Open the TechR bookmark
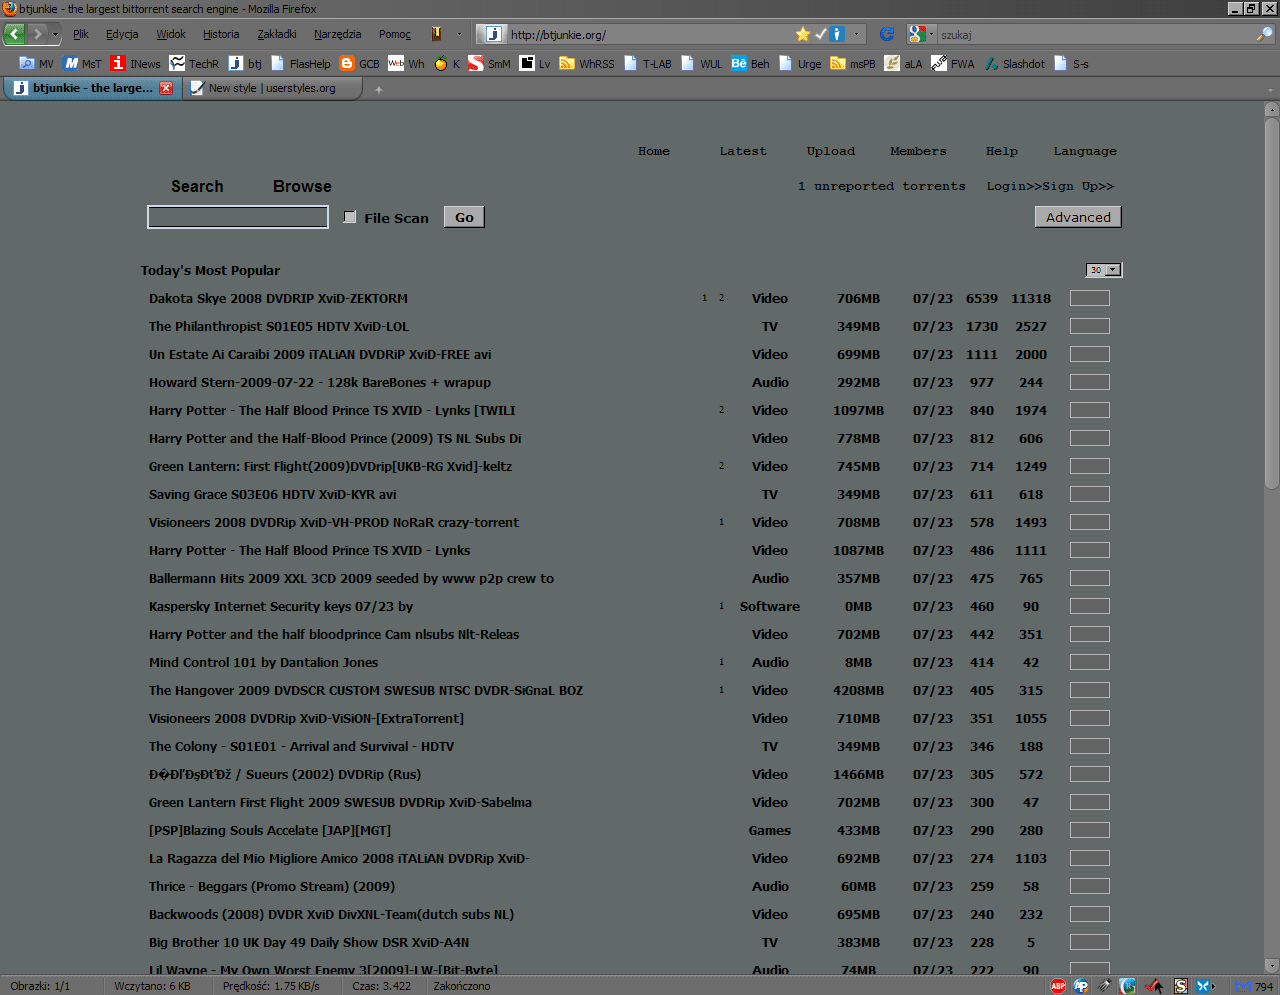This screenshot has height=995, width=1280. 194,63
